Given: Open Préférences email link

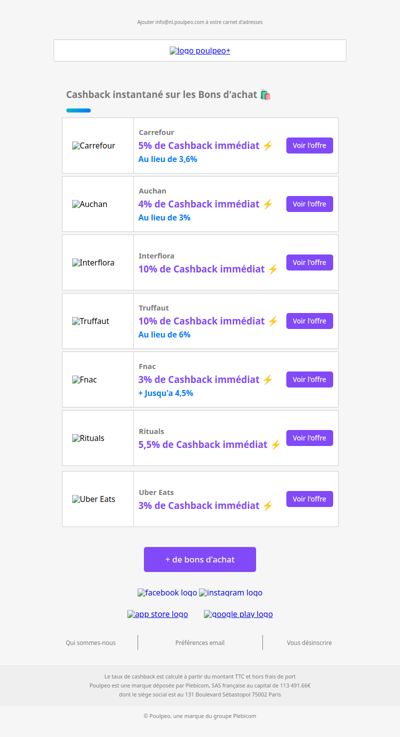Looking at the screenshot, I should pos(200,643).
